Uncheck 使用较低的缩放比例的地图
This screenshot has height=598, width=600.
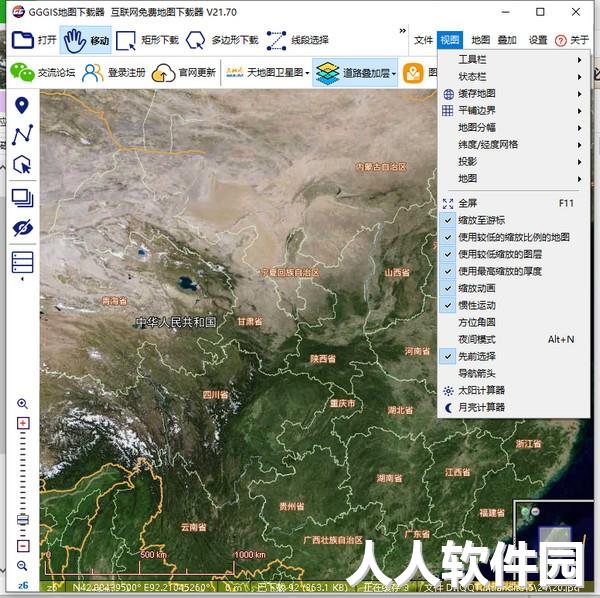[514, 237]
